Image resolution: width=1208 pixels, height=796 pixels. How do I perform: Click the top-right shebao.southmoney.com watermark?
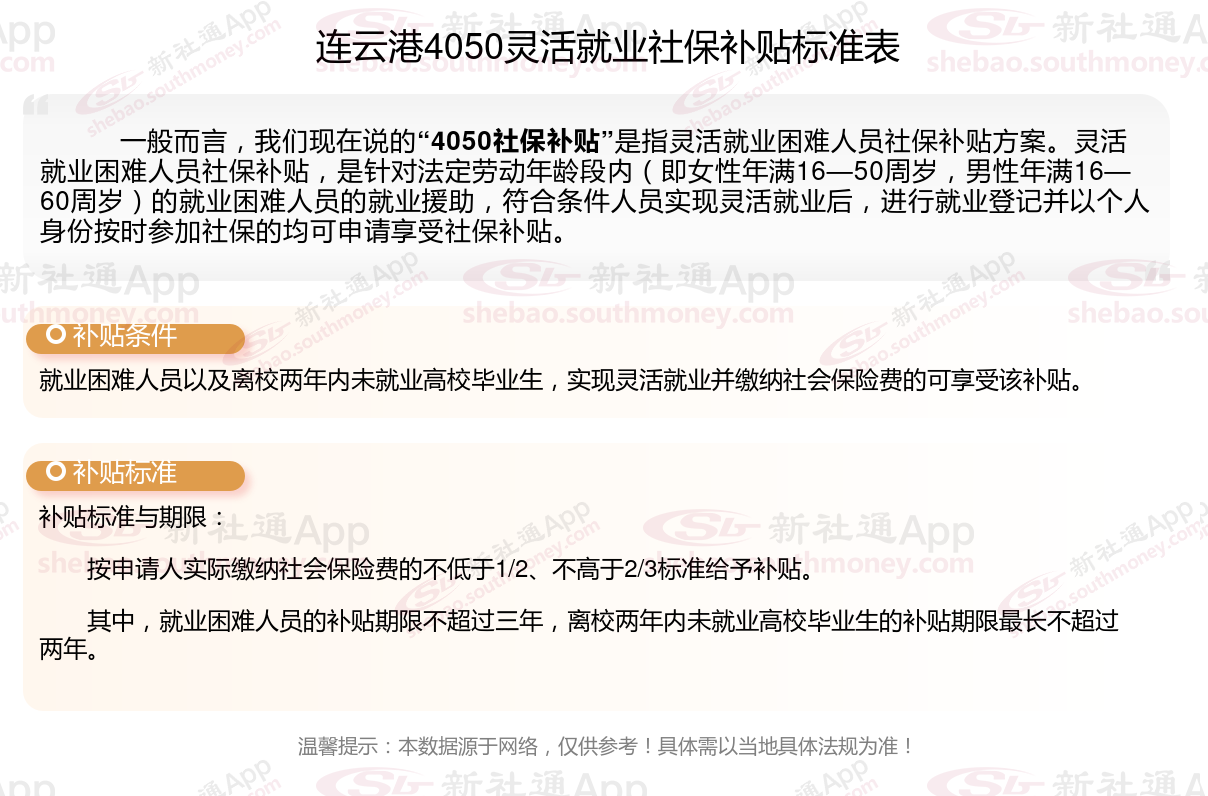(x=1066, y=63)
